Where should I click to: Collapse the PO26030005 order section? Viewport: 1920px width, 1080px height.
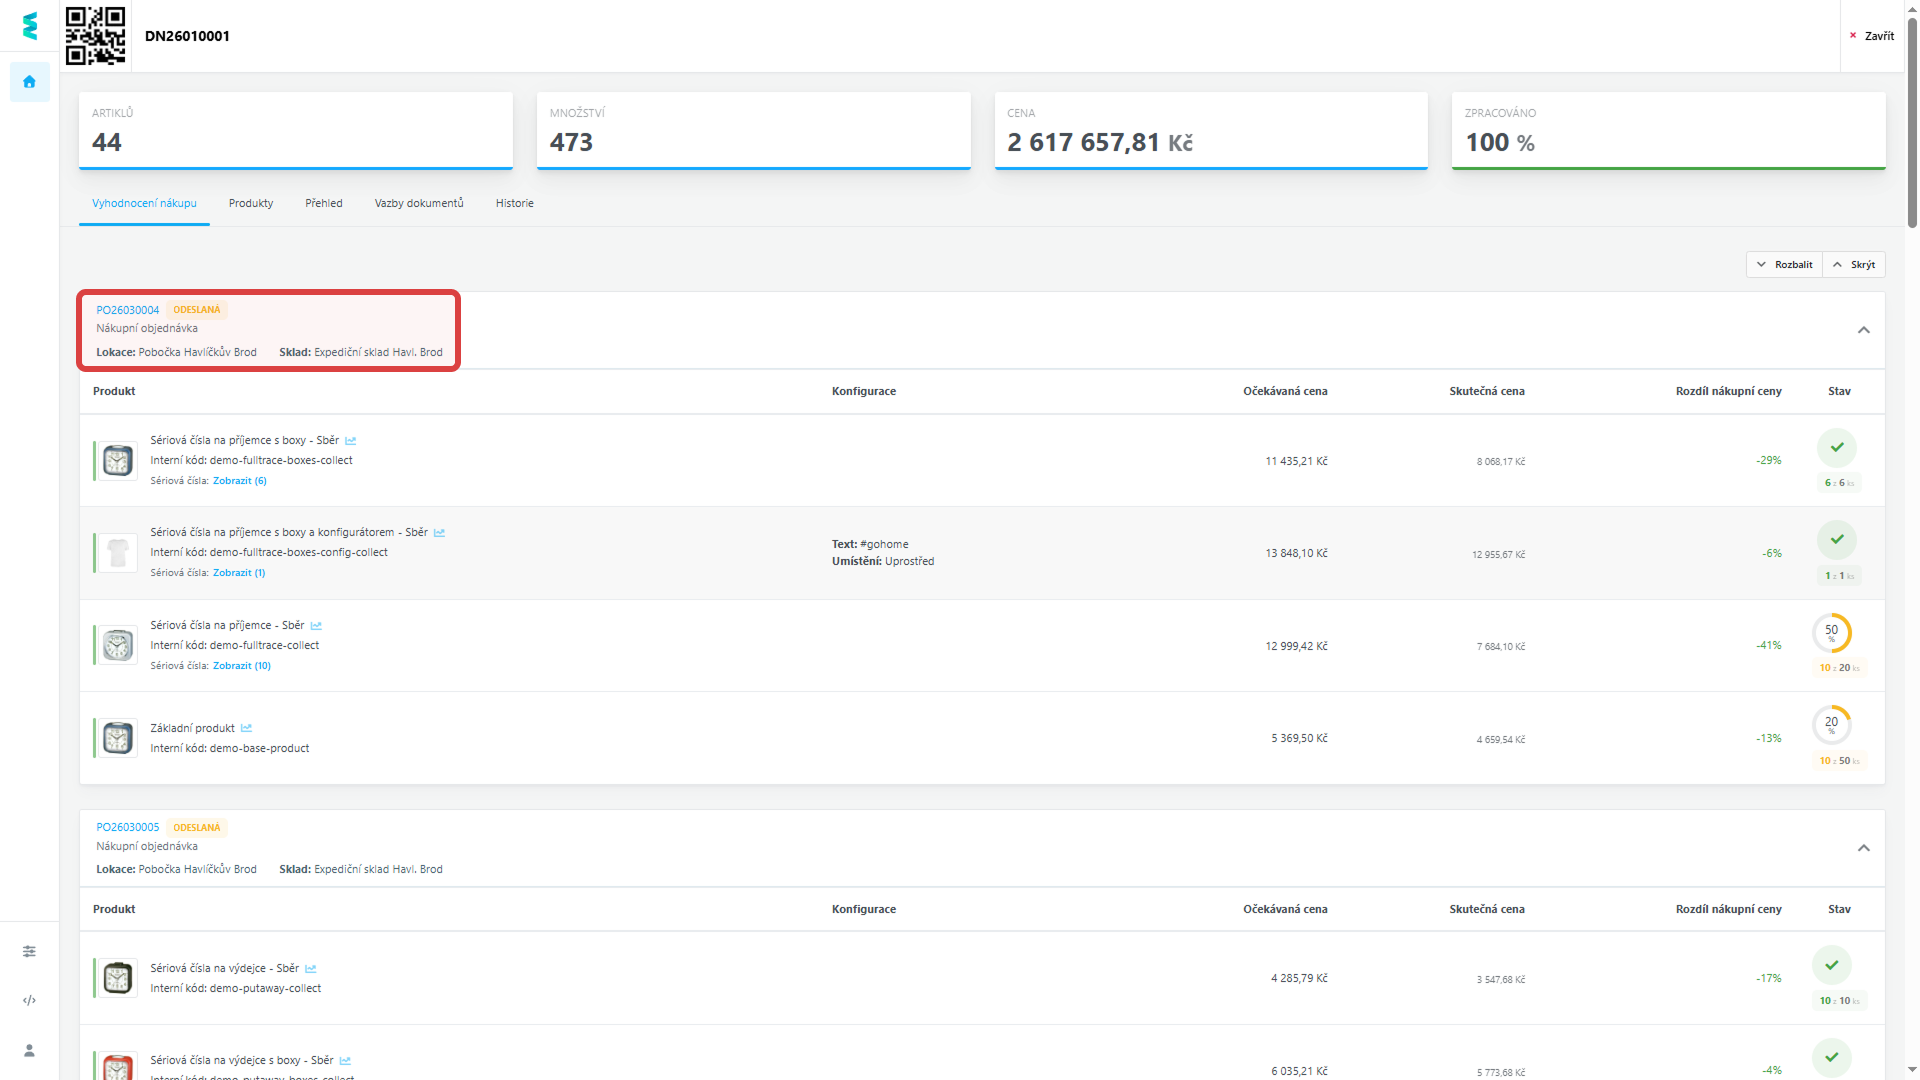(1863, 848)
